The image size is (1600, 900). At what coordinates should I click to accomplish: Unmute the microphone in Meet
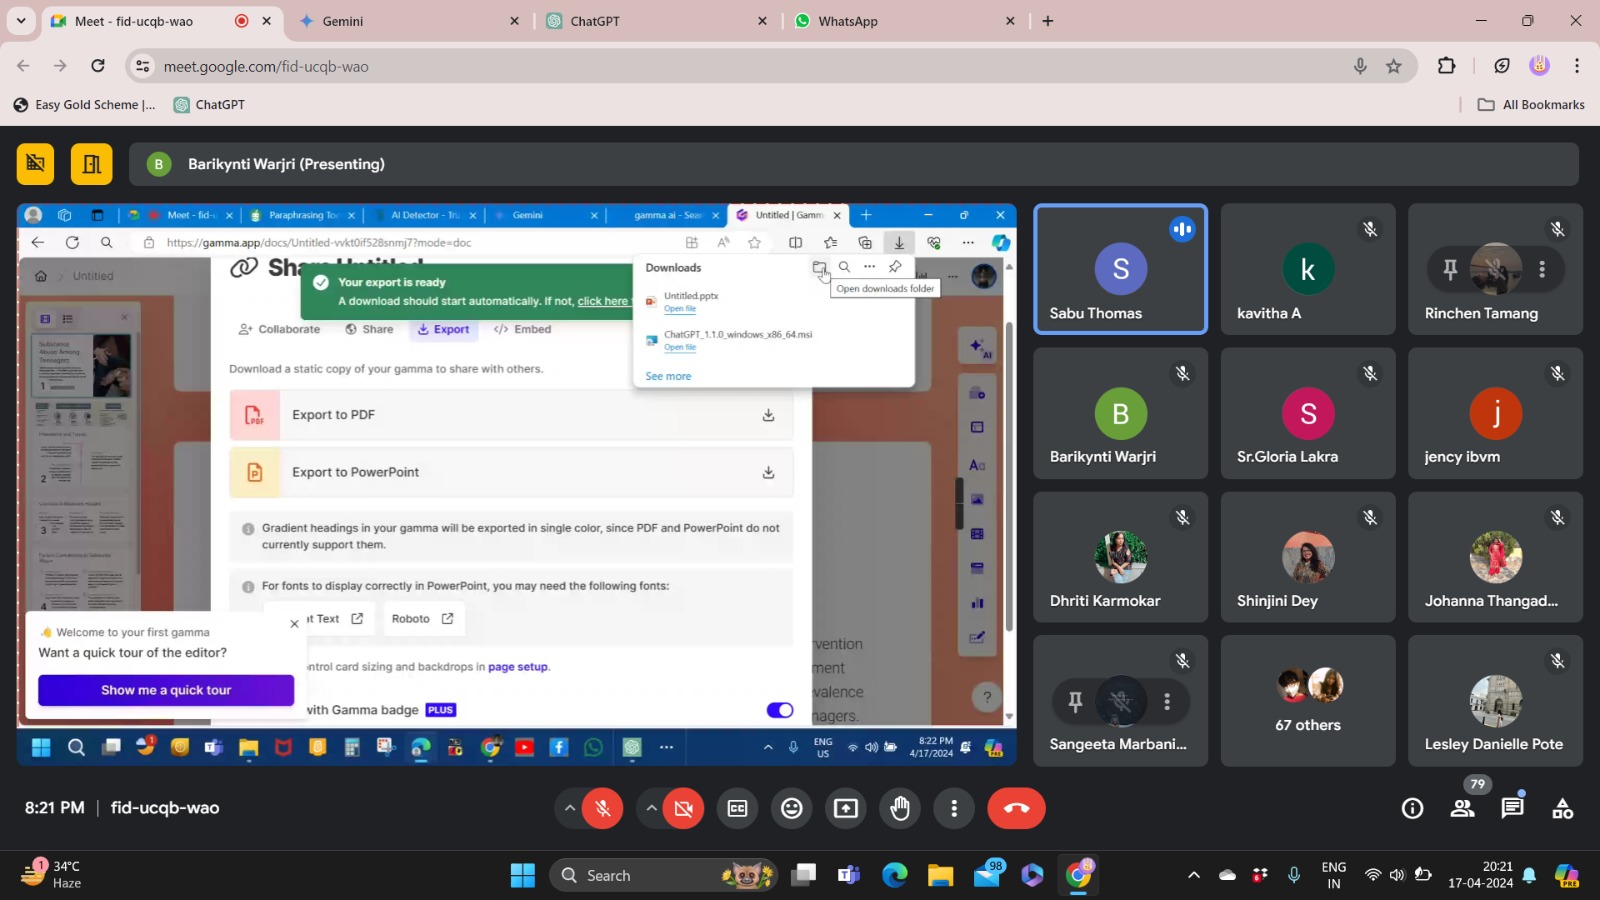coord(603,809)
